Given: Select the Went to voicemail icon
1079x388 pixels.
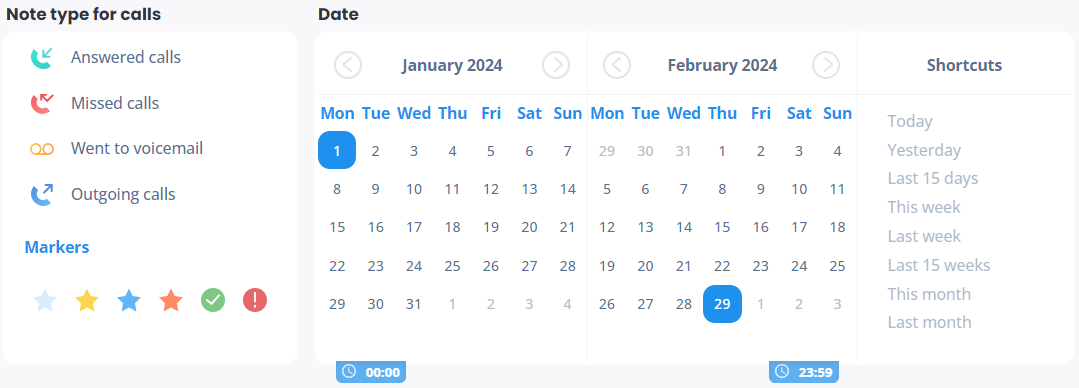Looking at the screenshot, I should [x=41, y=149].
